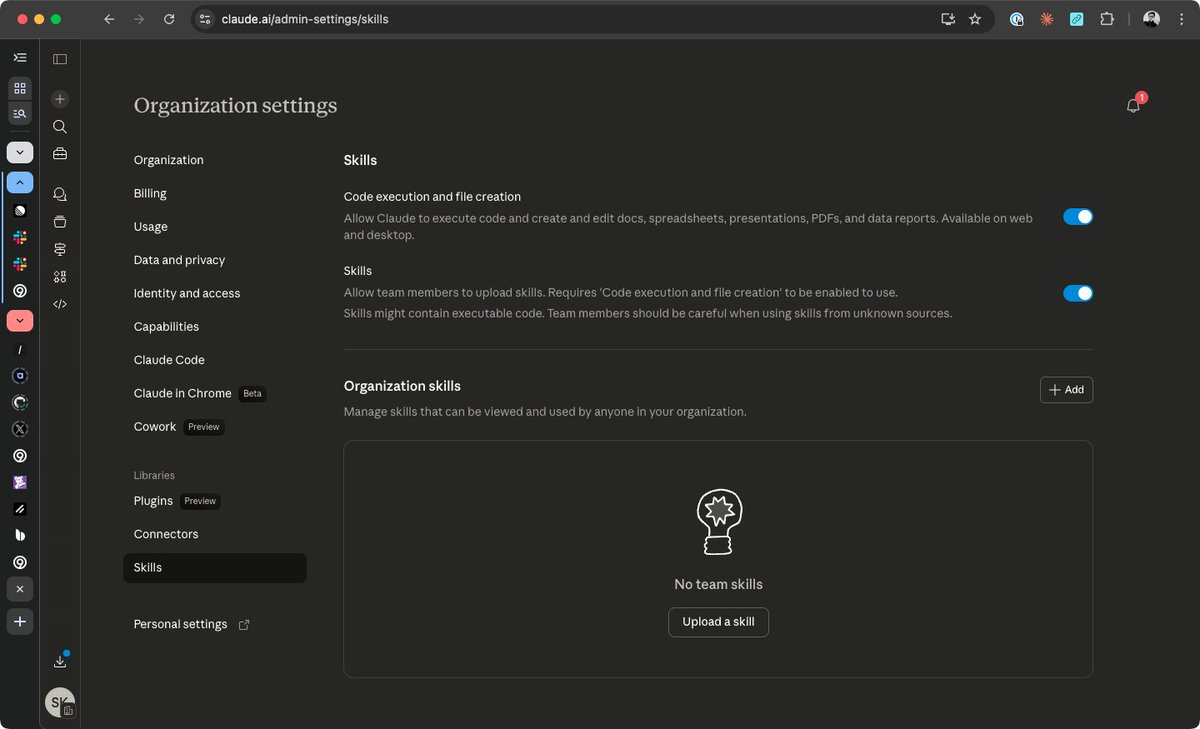1200x729 pixels.
Task: Open Identity and access settings
Action: pos(187,293)
